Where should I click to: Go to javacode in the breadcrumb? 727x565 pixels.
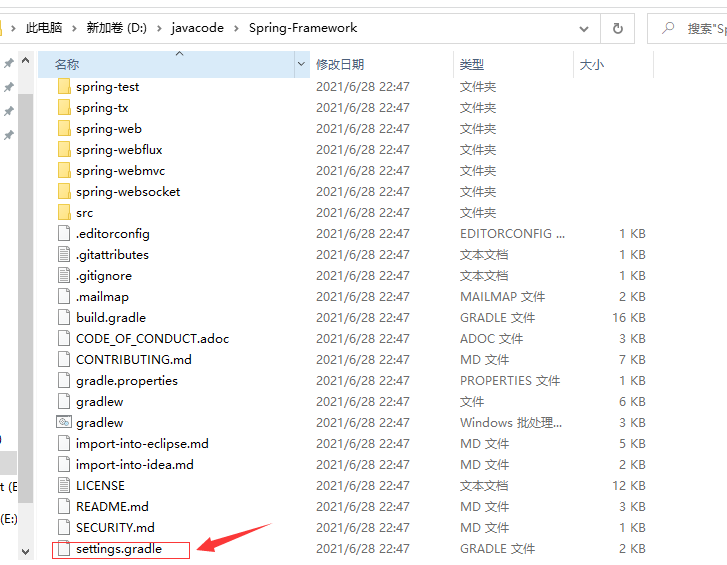coord(198,28)
